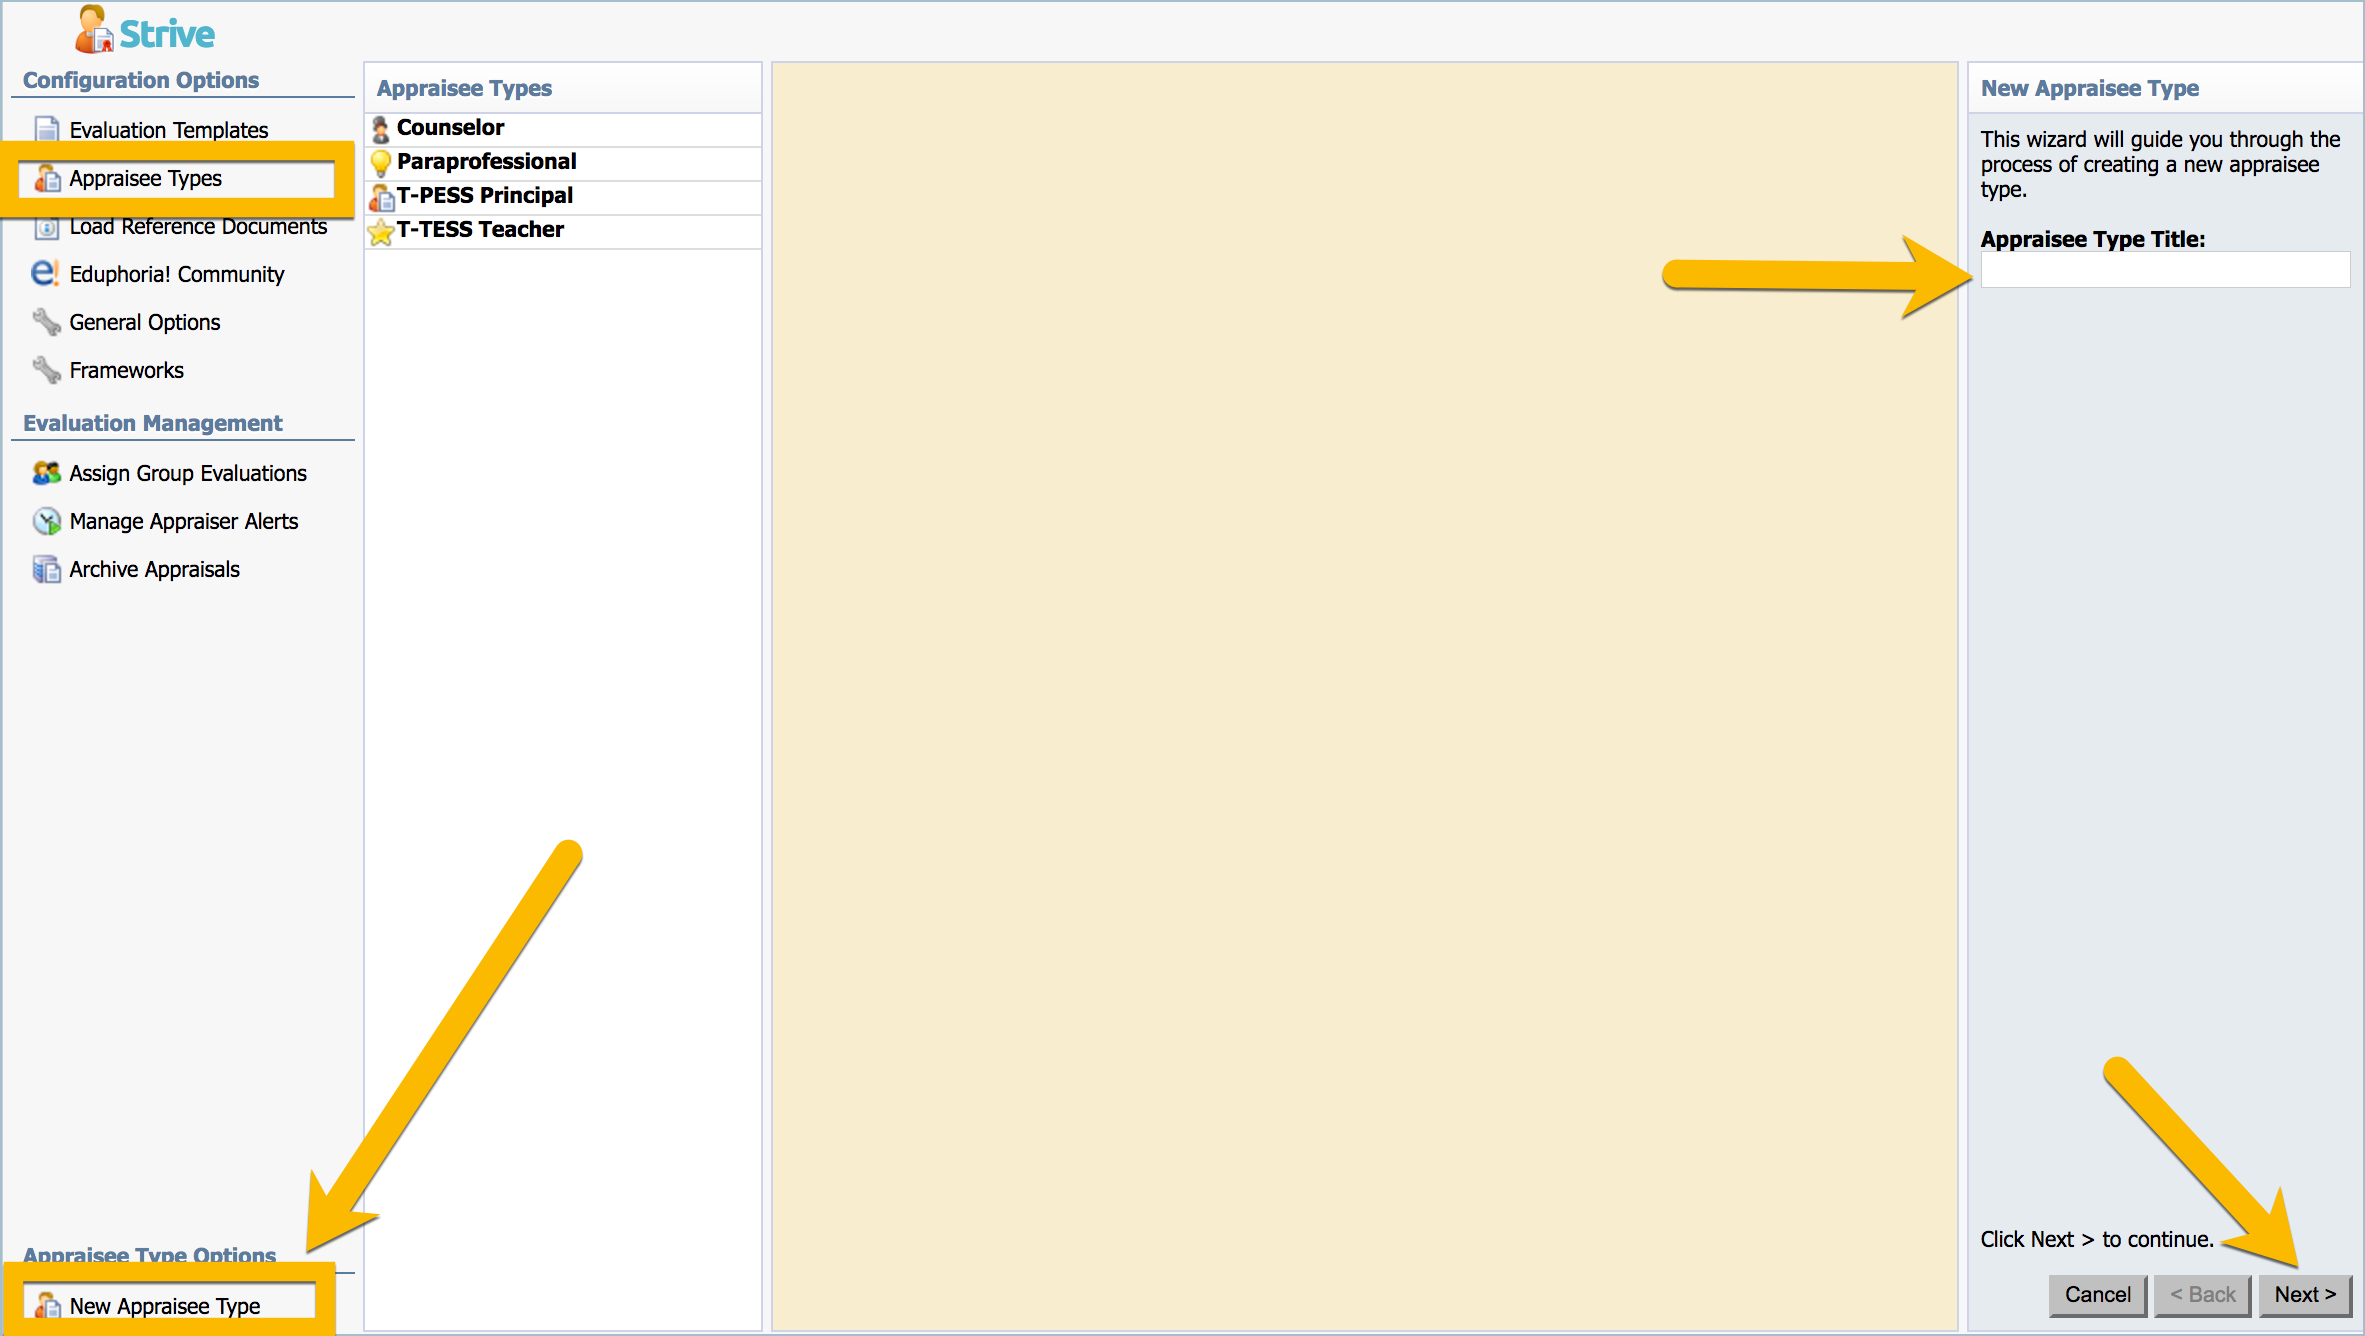Click the Counselor person icon
Screen dimensions: 2365x1336
(381, 129)
